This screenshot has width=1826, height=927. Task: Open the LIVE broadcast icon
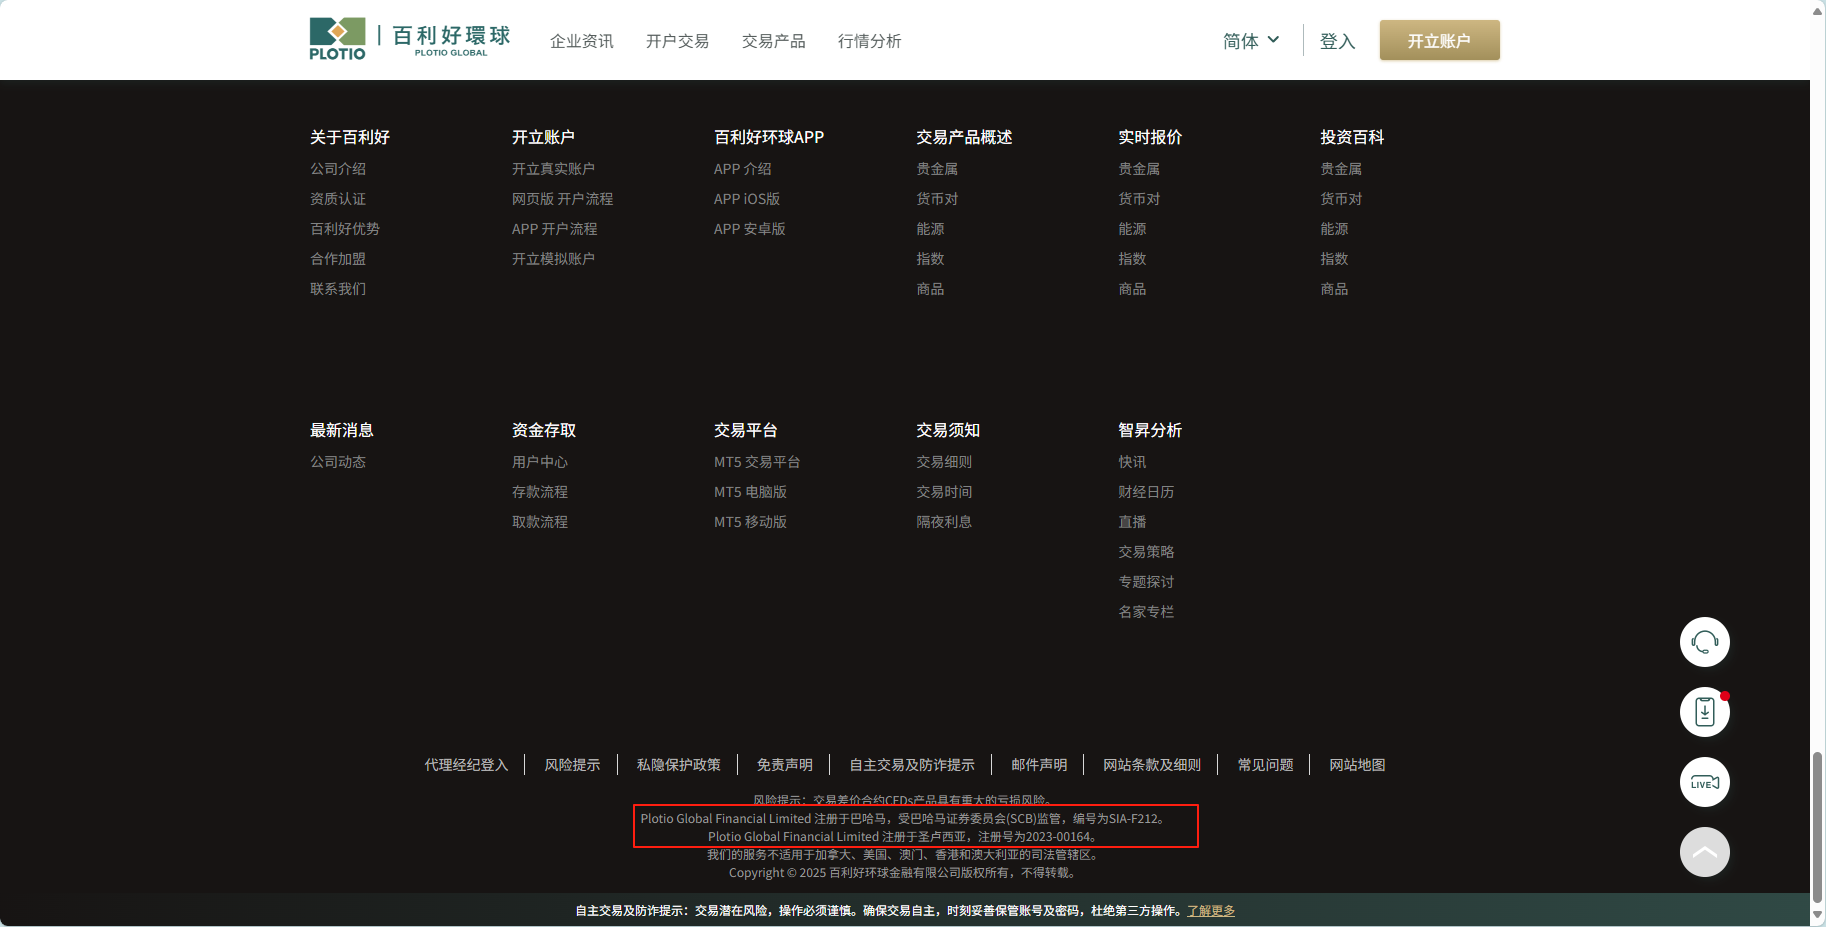coord(1705,782)
